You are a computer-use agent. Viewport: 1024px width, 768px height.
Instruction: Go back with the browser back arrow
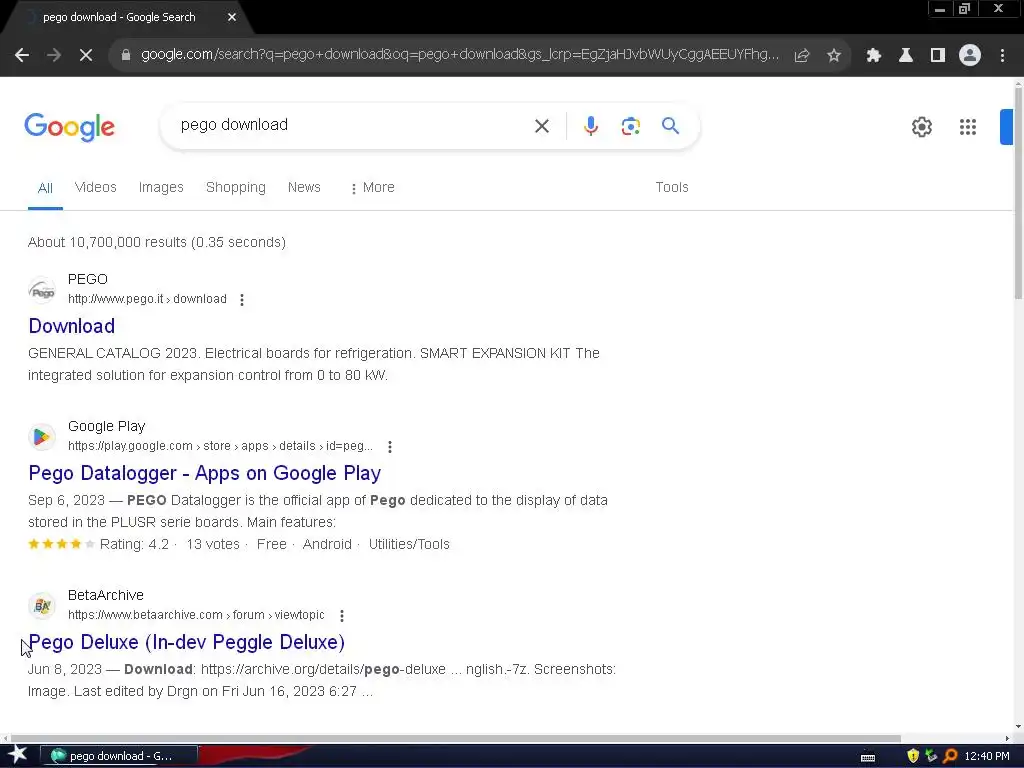click(x=22, y=56)
